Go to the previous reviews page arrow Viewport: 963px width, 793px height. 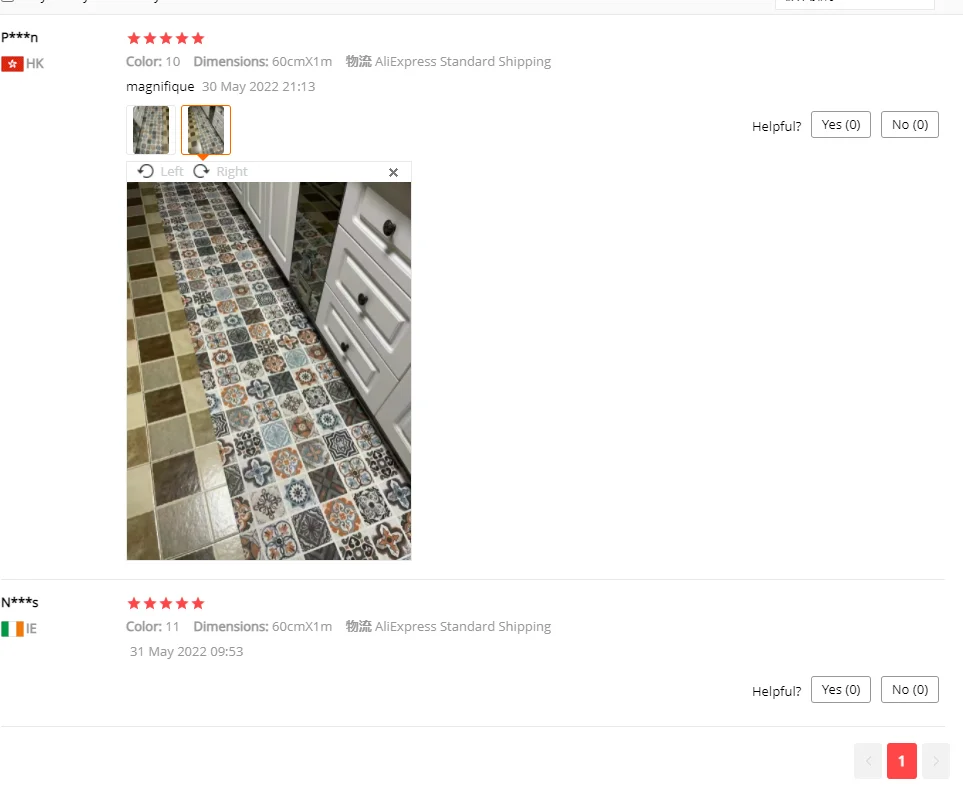click(x=868, y=761)
